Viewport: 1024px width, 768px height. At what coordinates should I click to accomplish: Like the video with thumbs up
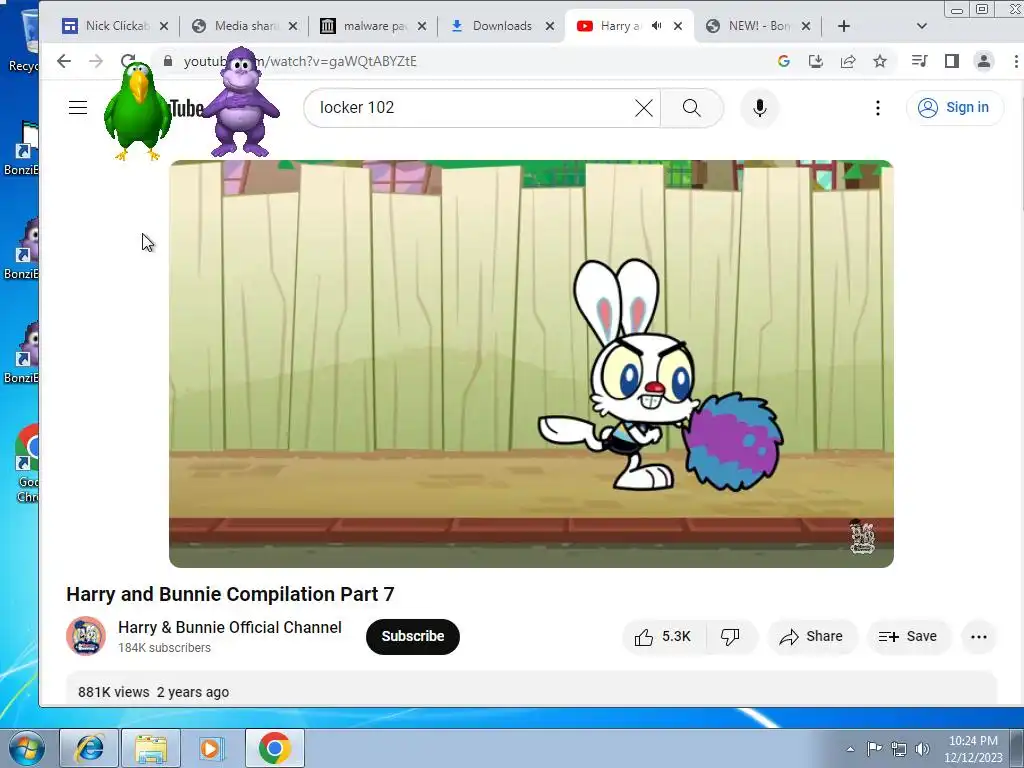tap(663, 637)
